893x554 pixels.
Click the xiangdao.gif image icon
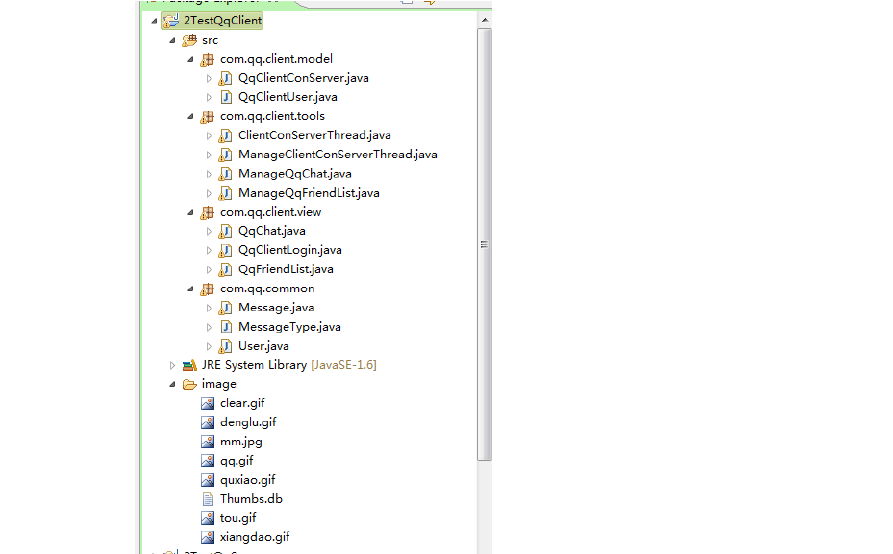(207, 537)
